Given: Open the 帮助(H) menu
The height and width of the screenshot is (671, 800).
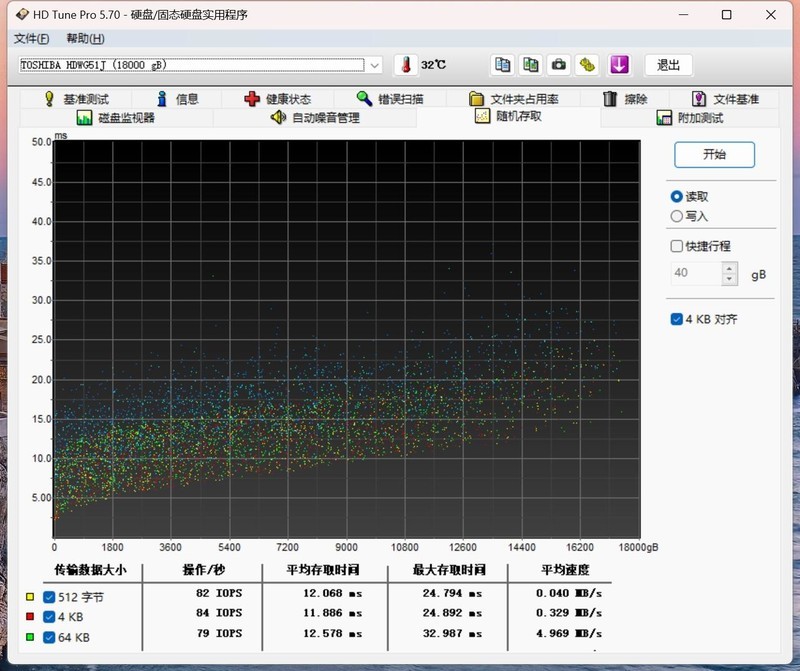Looking at the screenshot, I should [85, 39].
